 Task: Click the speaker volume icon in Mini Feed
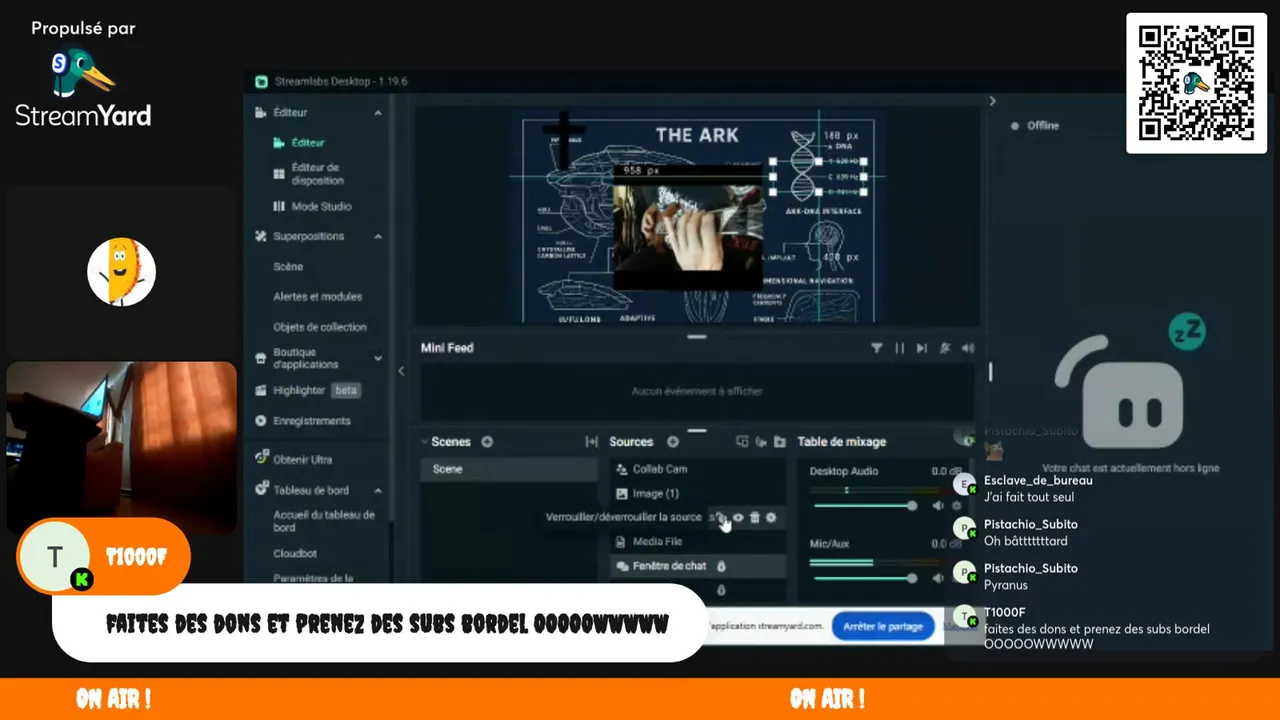point(968,348)
